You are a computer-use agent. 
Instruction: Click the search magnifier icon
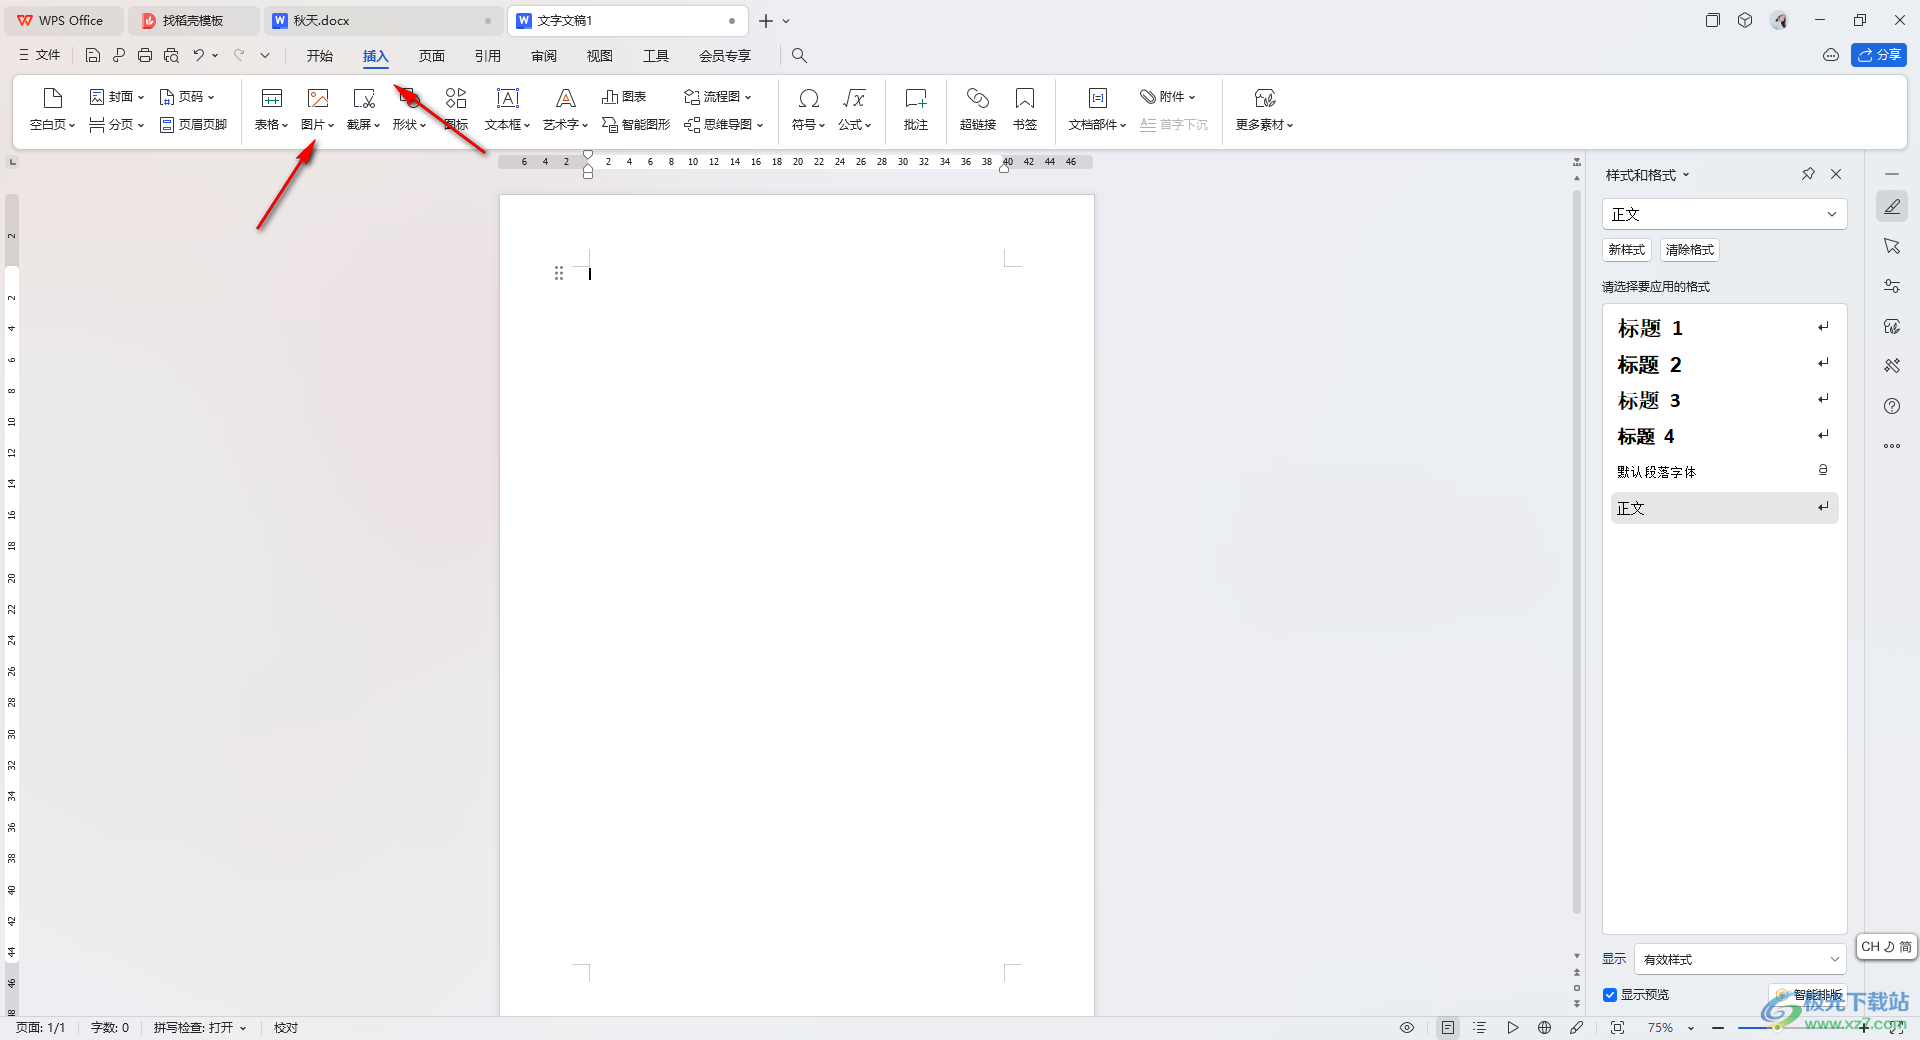pyautogui.click(x=799, y=55)
